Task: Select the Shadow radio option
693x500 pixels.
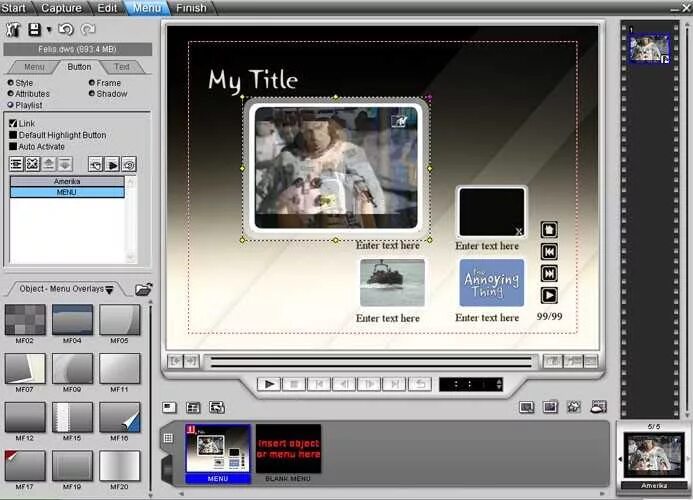Action: (x=92, y=94)
